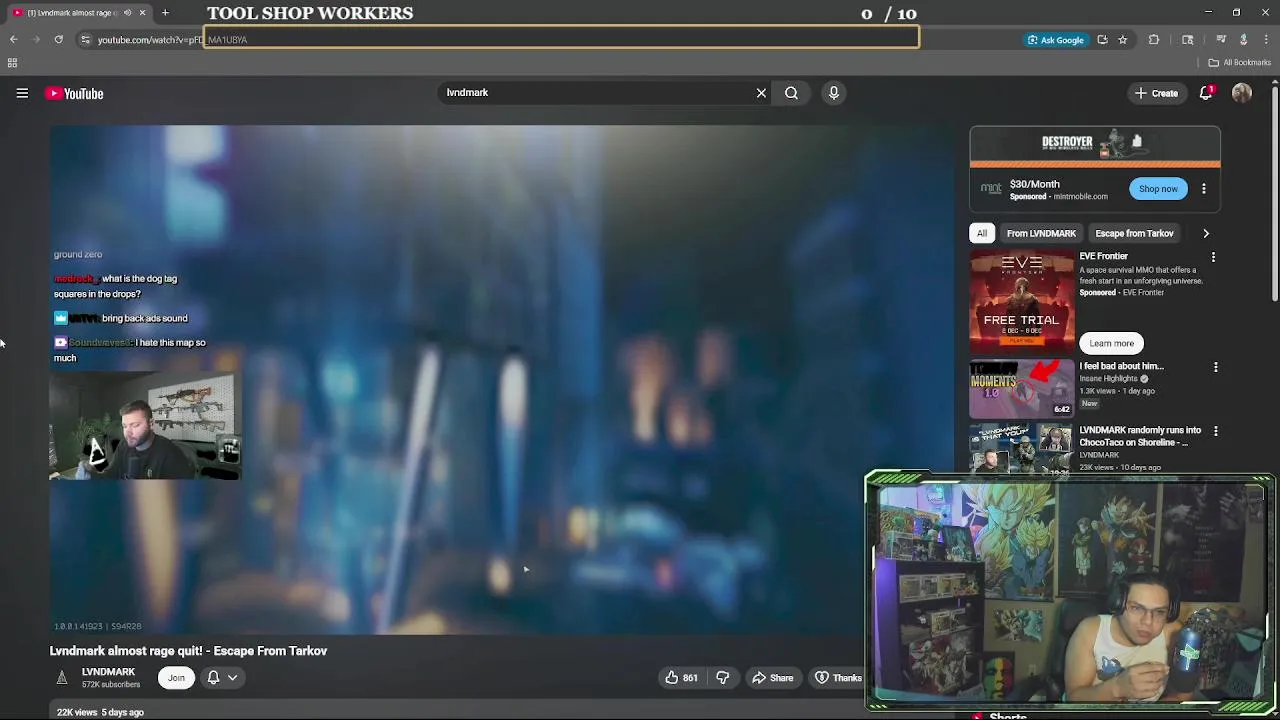Screen dimensions: 1280x720
Task: Start voice search with the microphone
Action: click(833, 93)
